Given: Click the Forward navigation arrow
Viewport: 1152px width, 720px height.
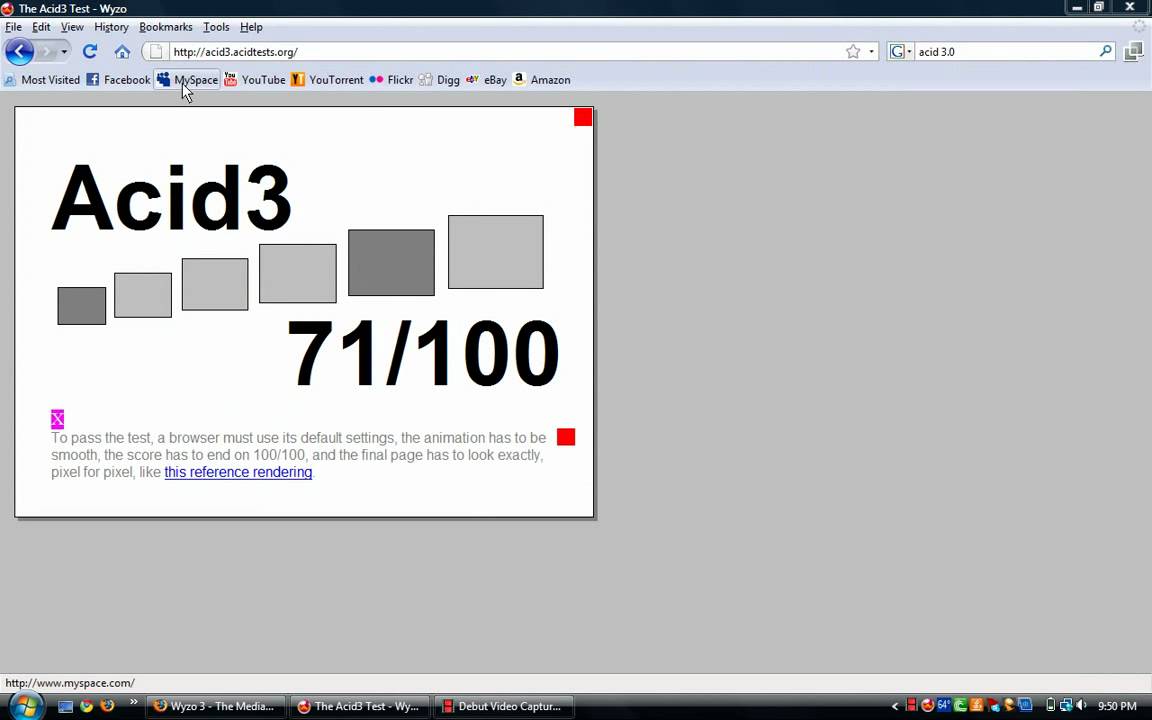Looking at the screenshot, I should point(46,51).
